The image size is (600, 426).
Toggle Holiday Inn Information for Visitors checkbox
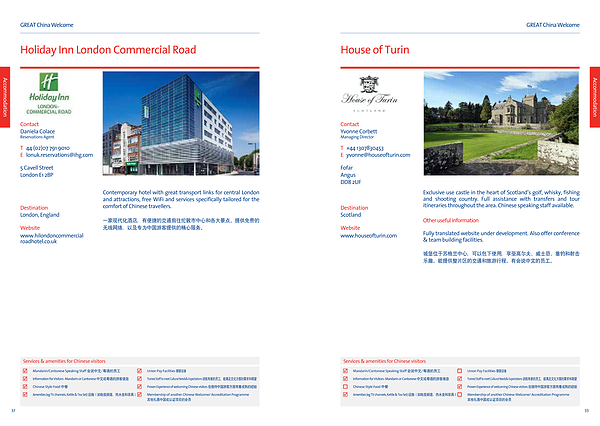(25, 379)
